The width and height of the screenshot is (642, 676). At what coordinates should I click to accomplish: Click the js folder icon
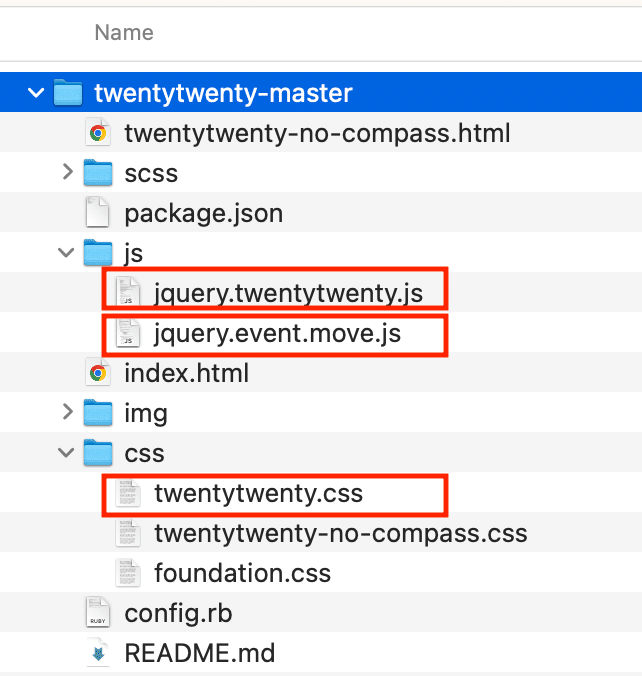98,252
